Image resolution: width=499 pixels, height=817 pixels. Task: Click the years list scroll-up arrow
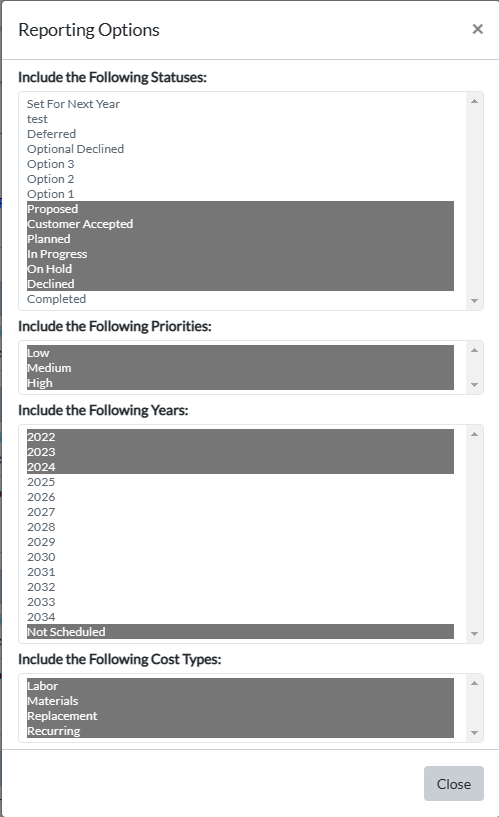pos(474,434)
